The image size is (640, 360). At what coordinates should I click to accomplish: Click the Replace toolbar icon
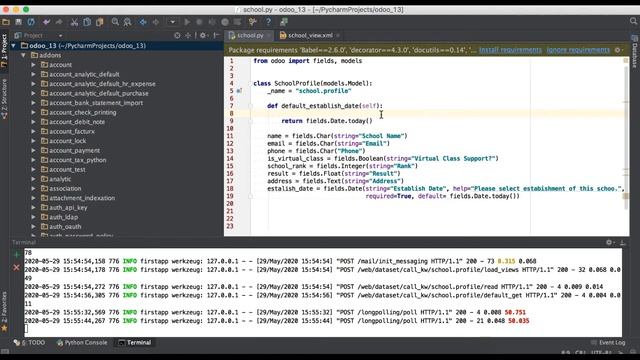[x=127, y=22]
